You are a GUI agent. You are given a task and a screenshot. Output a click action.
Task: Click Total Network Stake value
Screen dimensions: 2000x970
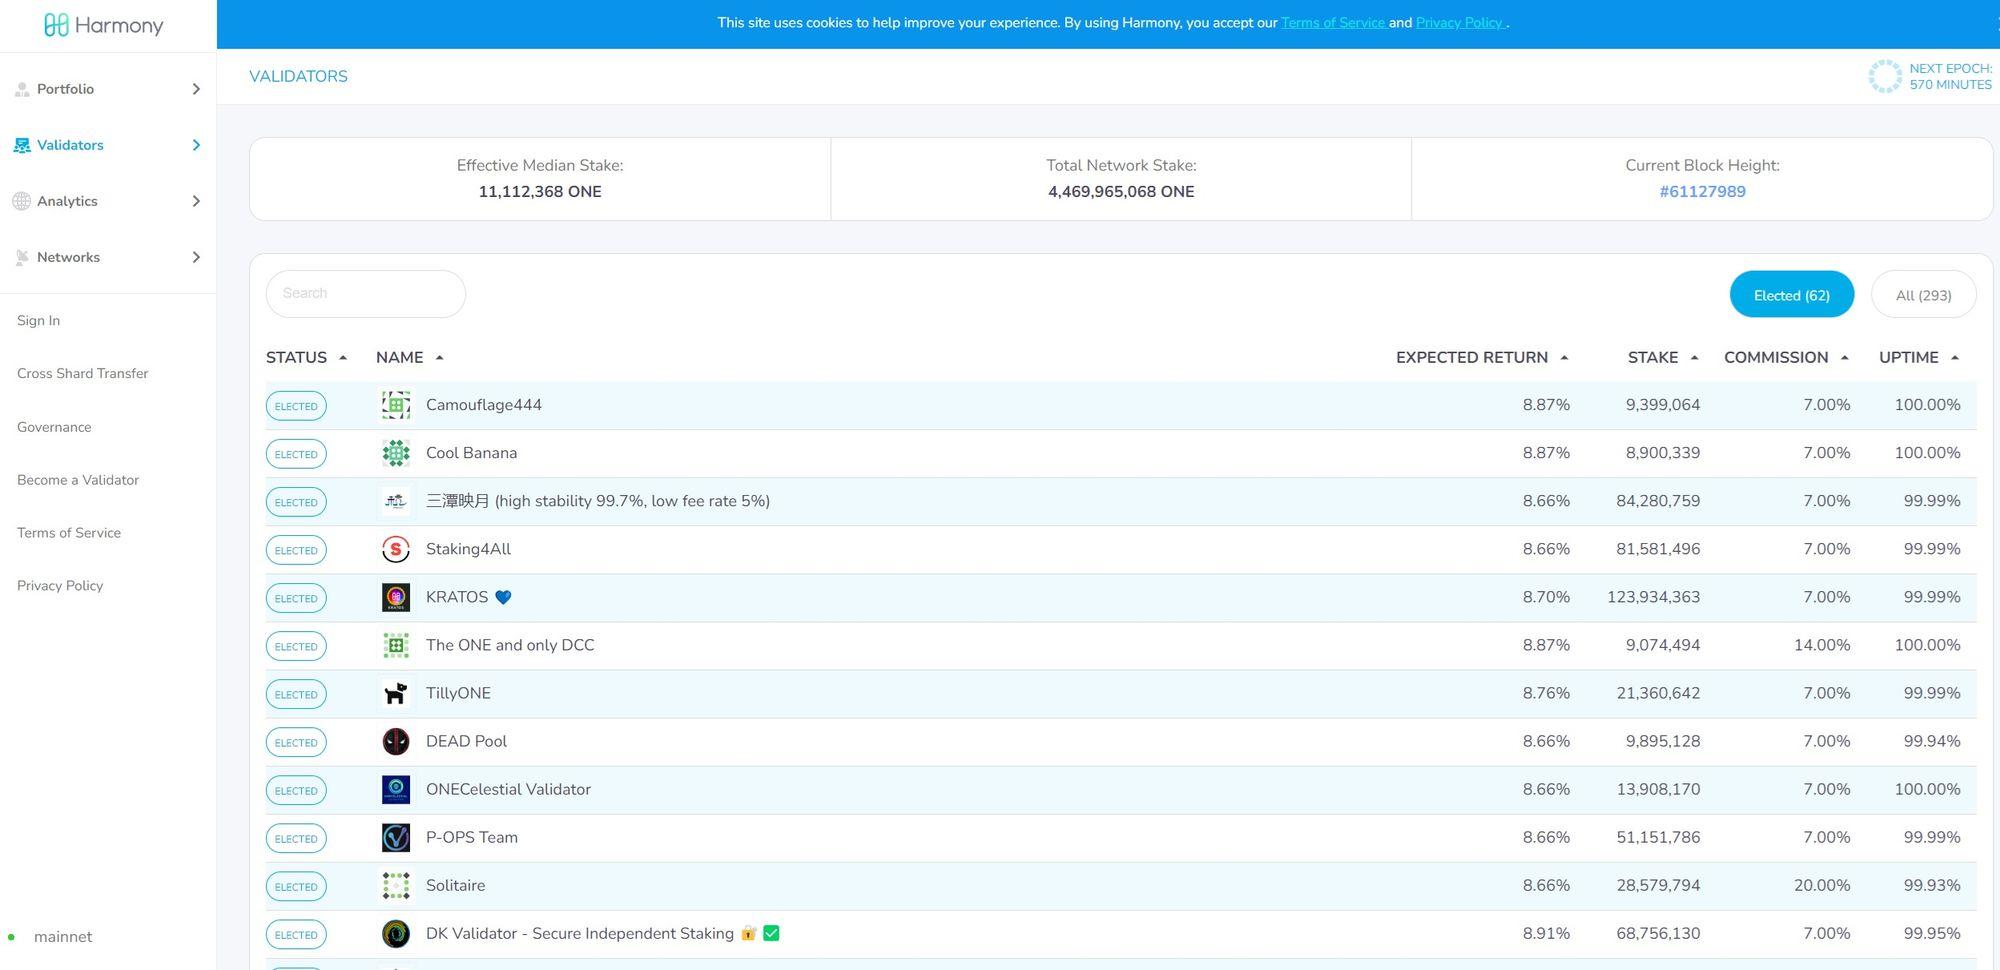(1121, 192)
